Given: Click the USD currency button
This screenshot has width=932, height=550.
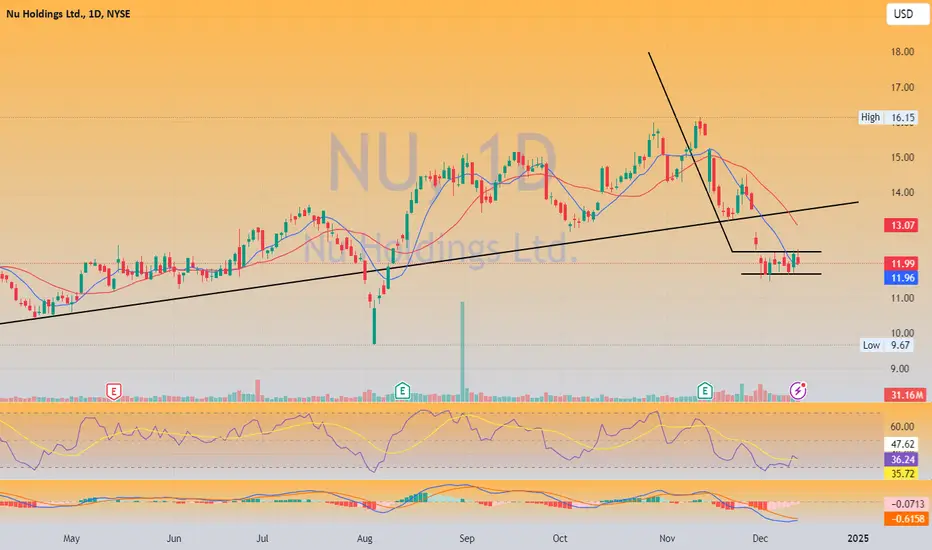Looking at the screenshot, I should 907,14.
